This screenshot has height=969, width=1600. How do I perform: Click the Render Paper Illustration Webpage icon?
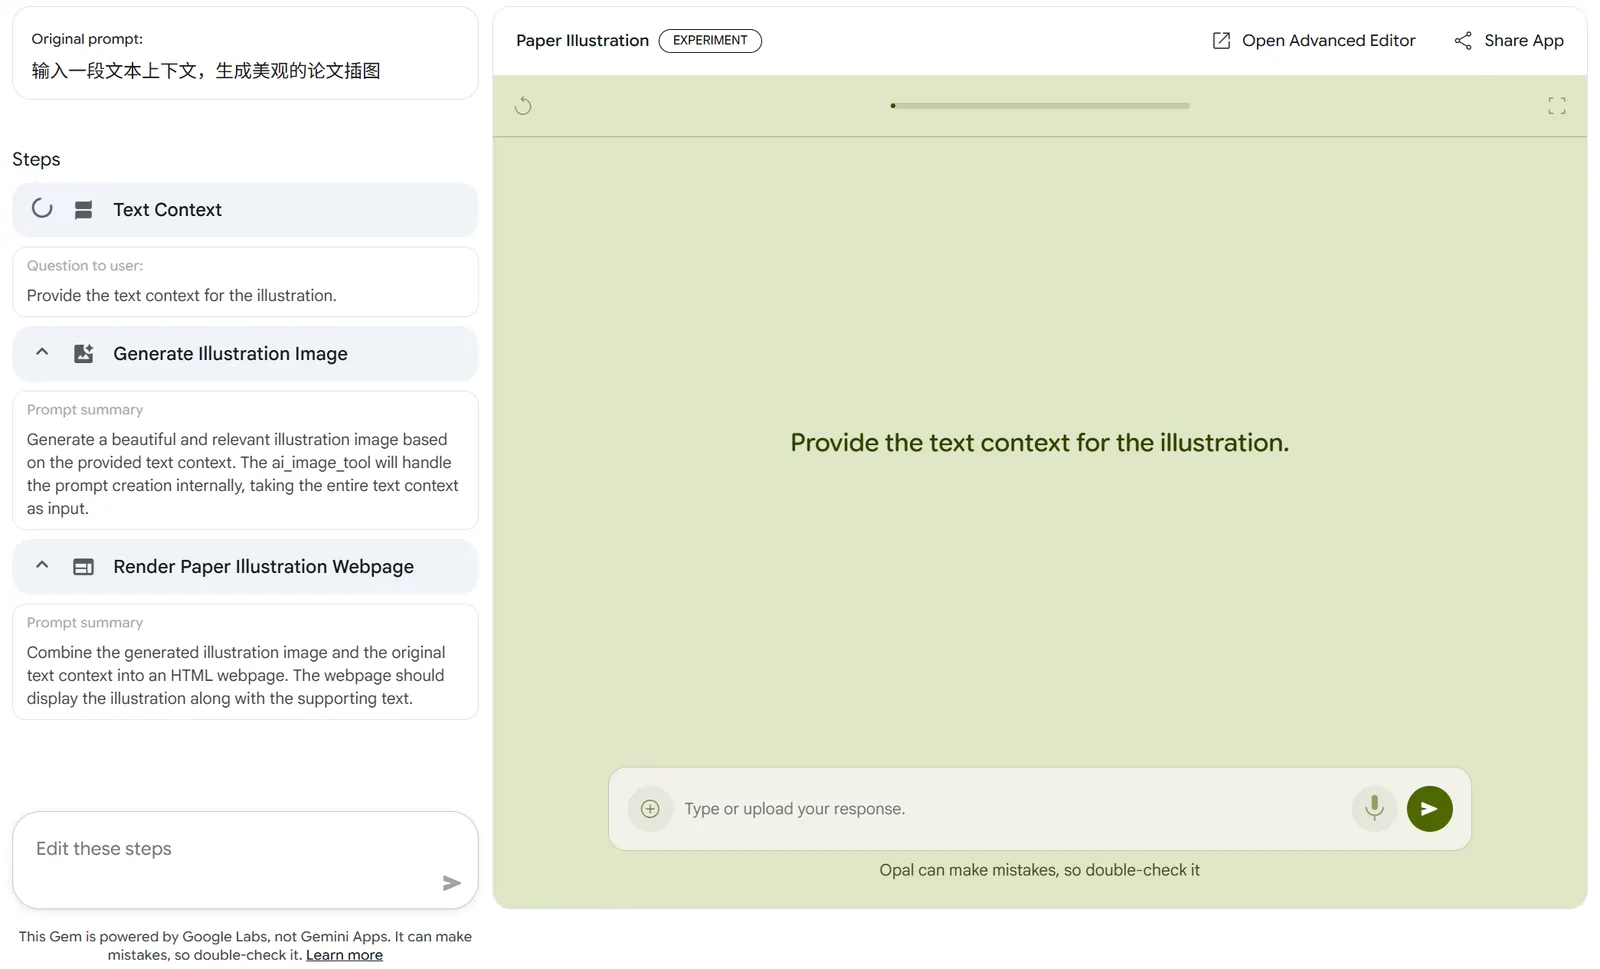84,567
